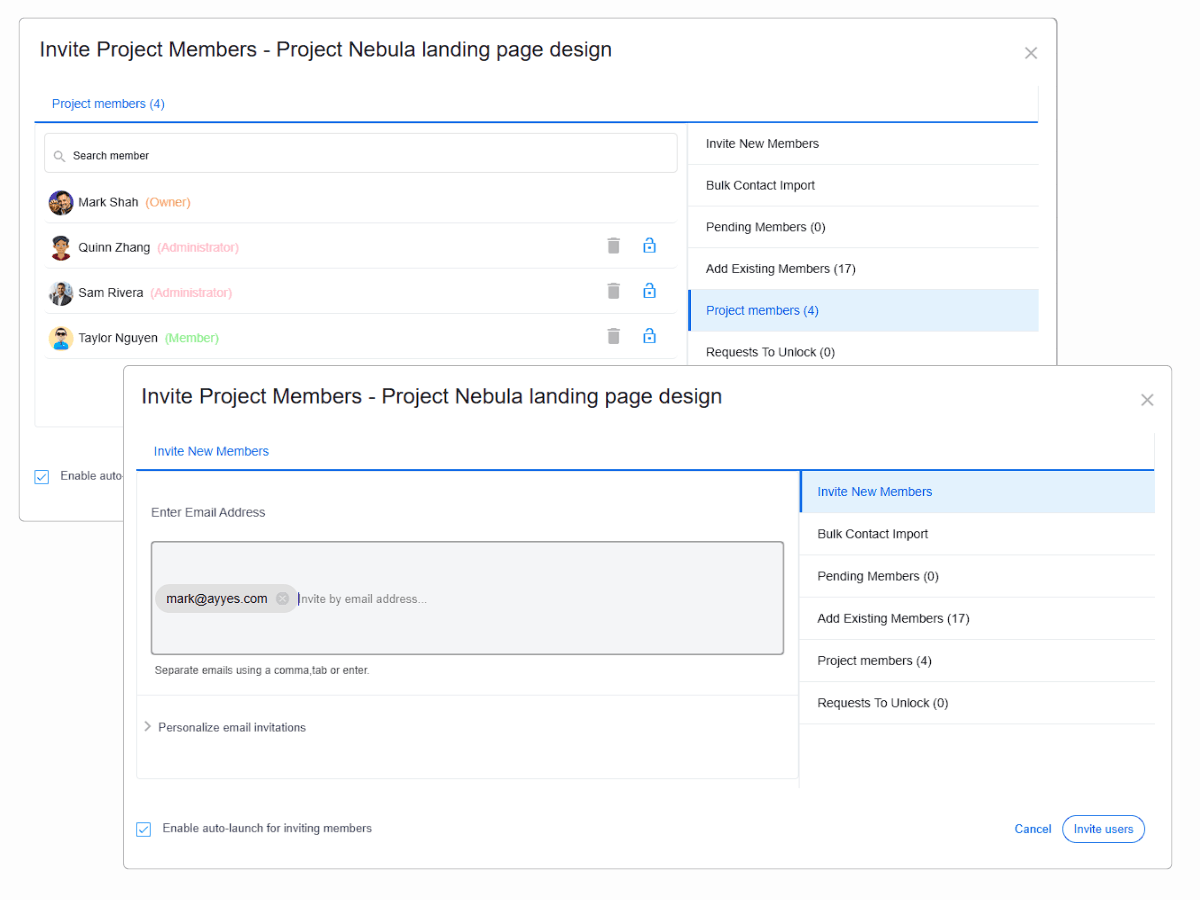The image size is (1200, 900).
Task: Delete Taylor Nguyen using the trash icon
Action: click(614, 336)
